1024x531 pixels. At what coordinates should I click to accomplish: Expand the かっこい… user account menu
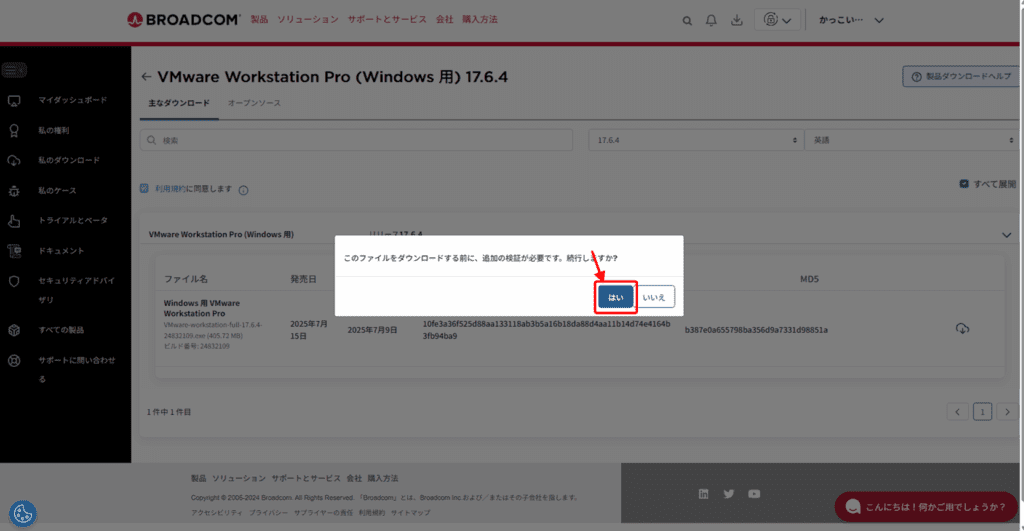tap(852, 20)
